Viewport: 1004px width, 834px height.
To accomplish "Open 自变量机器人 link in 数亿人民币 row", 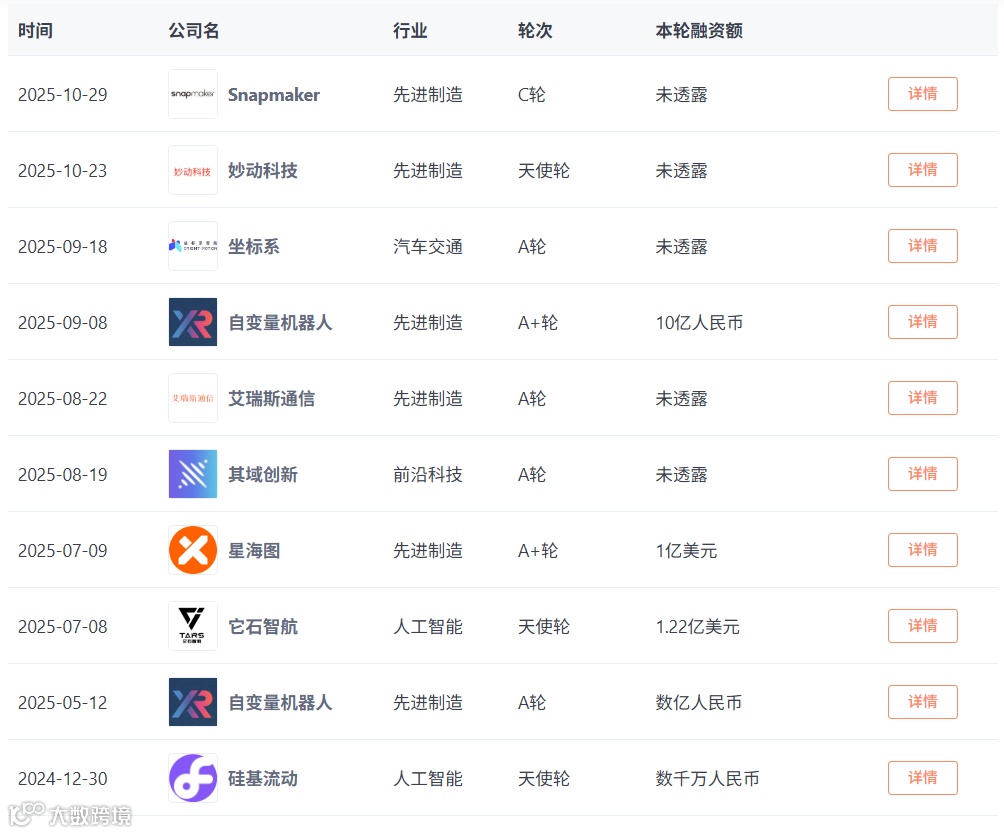I will 280,703.
